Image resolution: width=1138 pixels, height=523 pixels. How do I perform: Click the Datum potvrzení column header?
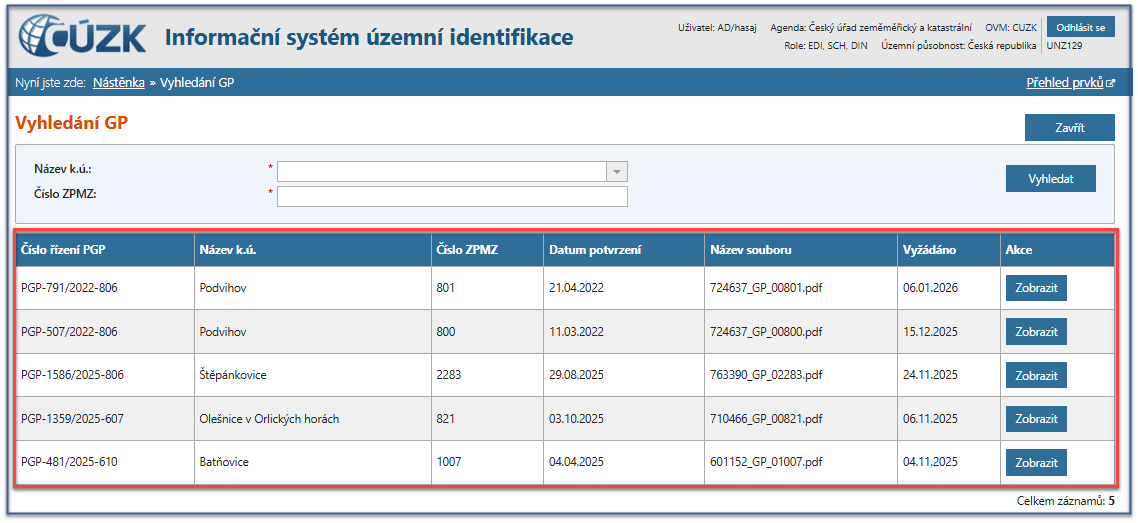tap(595, 250)
